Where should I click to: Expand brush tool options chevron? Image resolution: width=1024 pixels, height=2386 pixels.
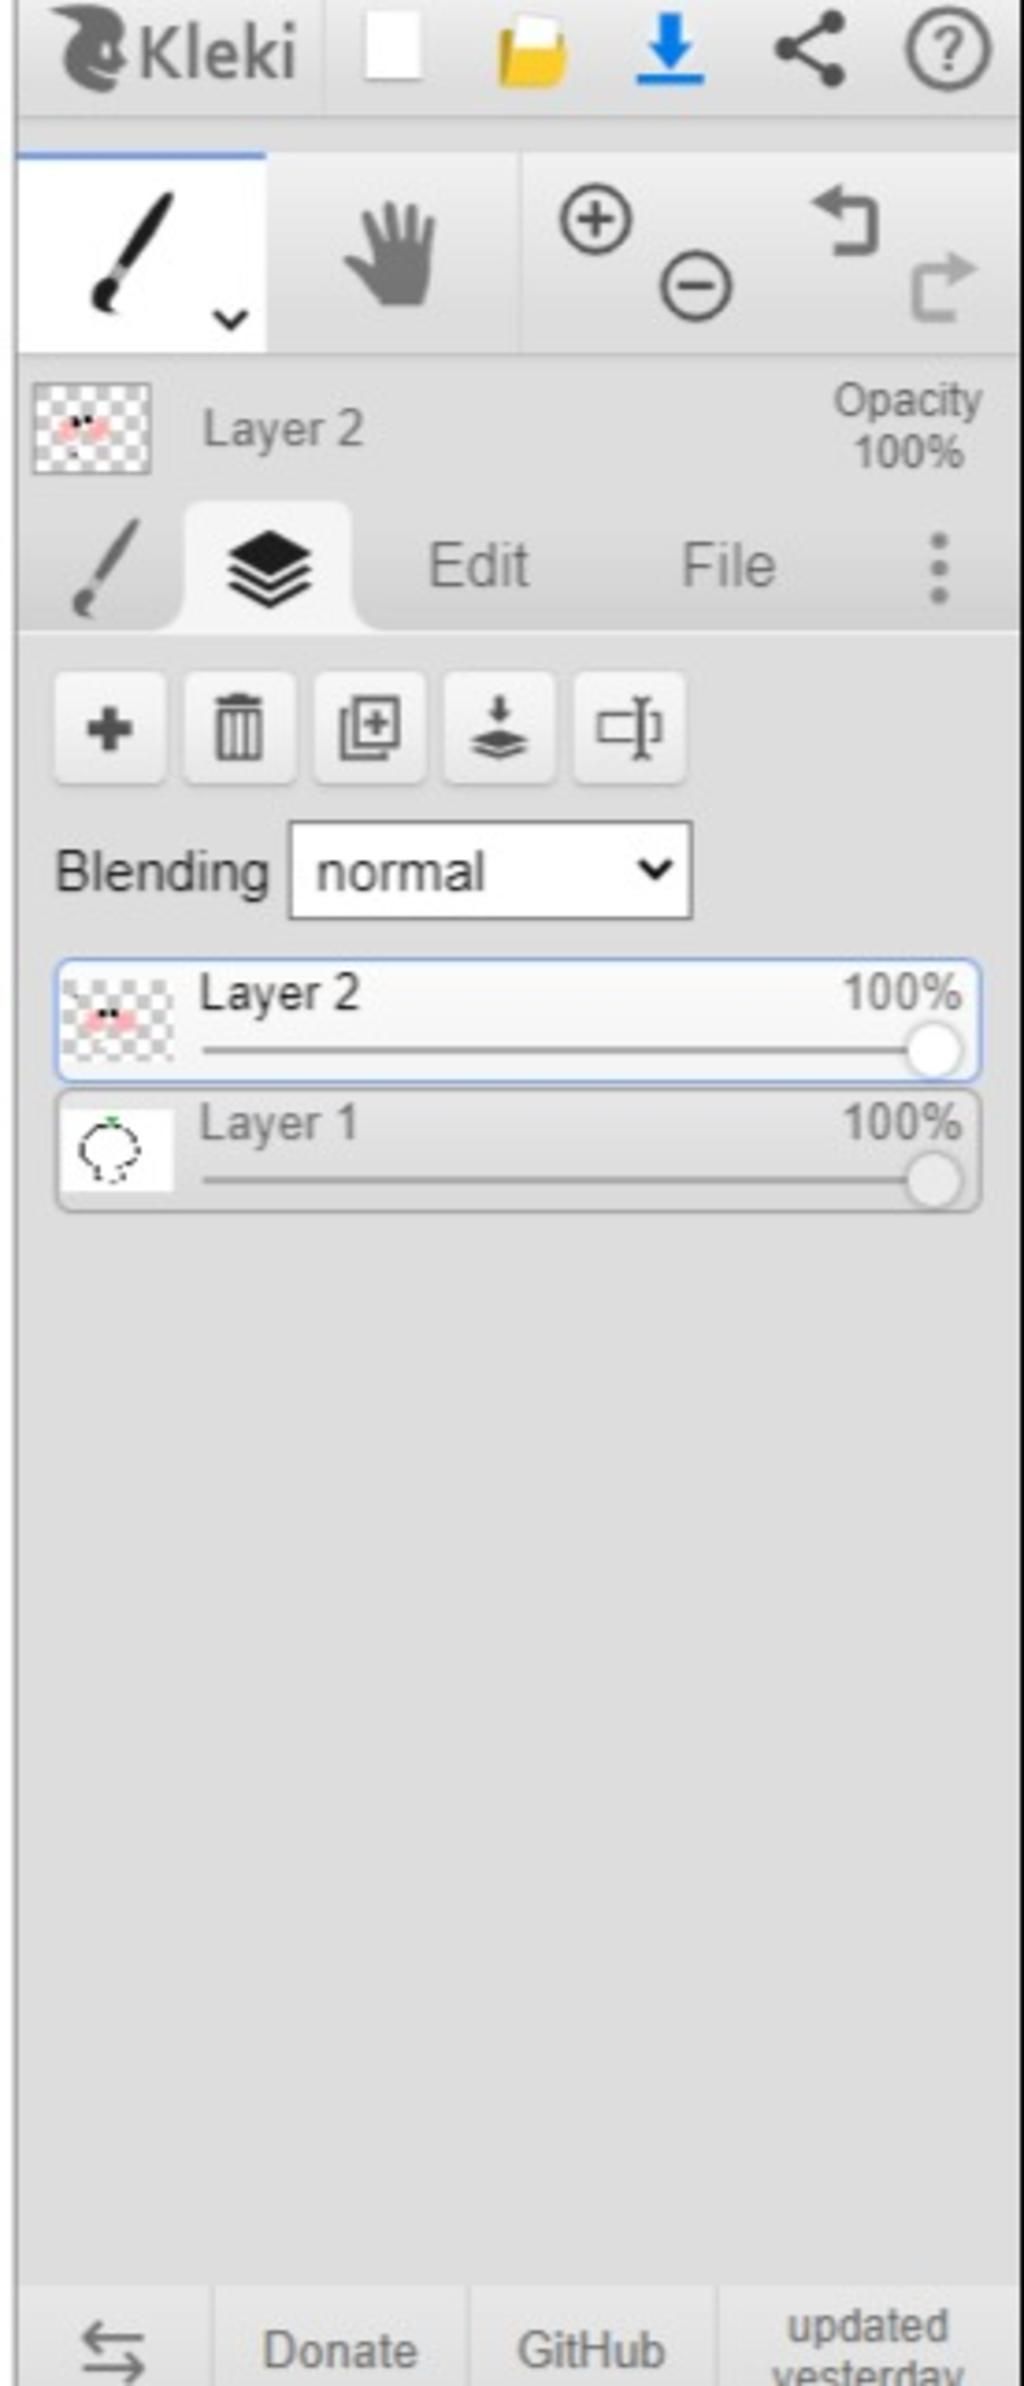(231, 319)
